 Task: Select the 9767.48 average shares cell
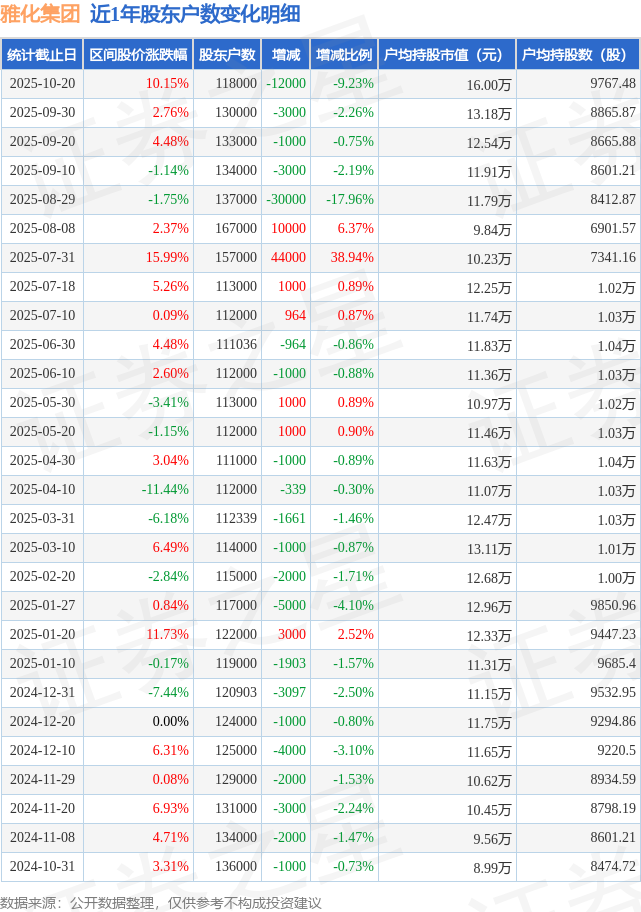point(613,84)
